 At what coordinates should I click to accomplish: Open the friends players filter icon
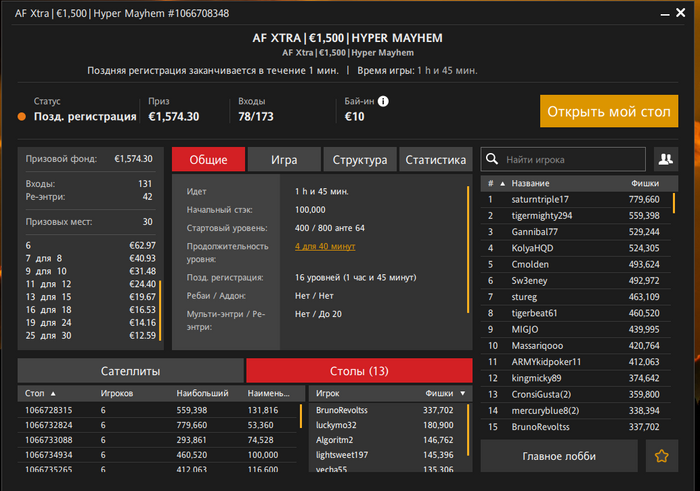666,159
